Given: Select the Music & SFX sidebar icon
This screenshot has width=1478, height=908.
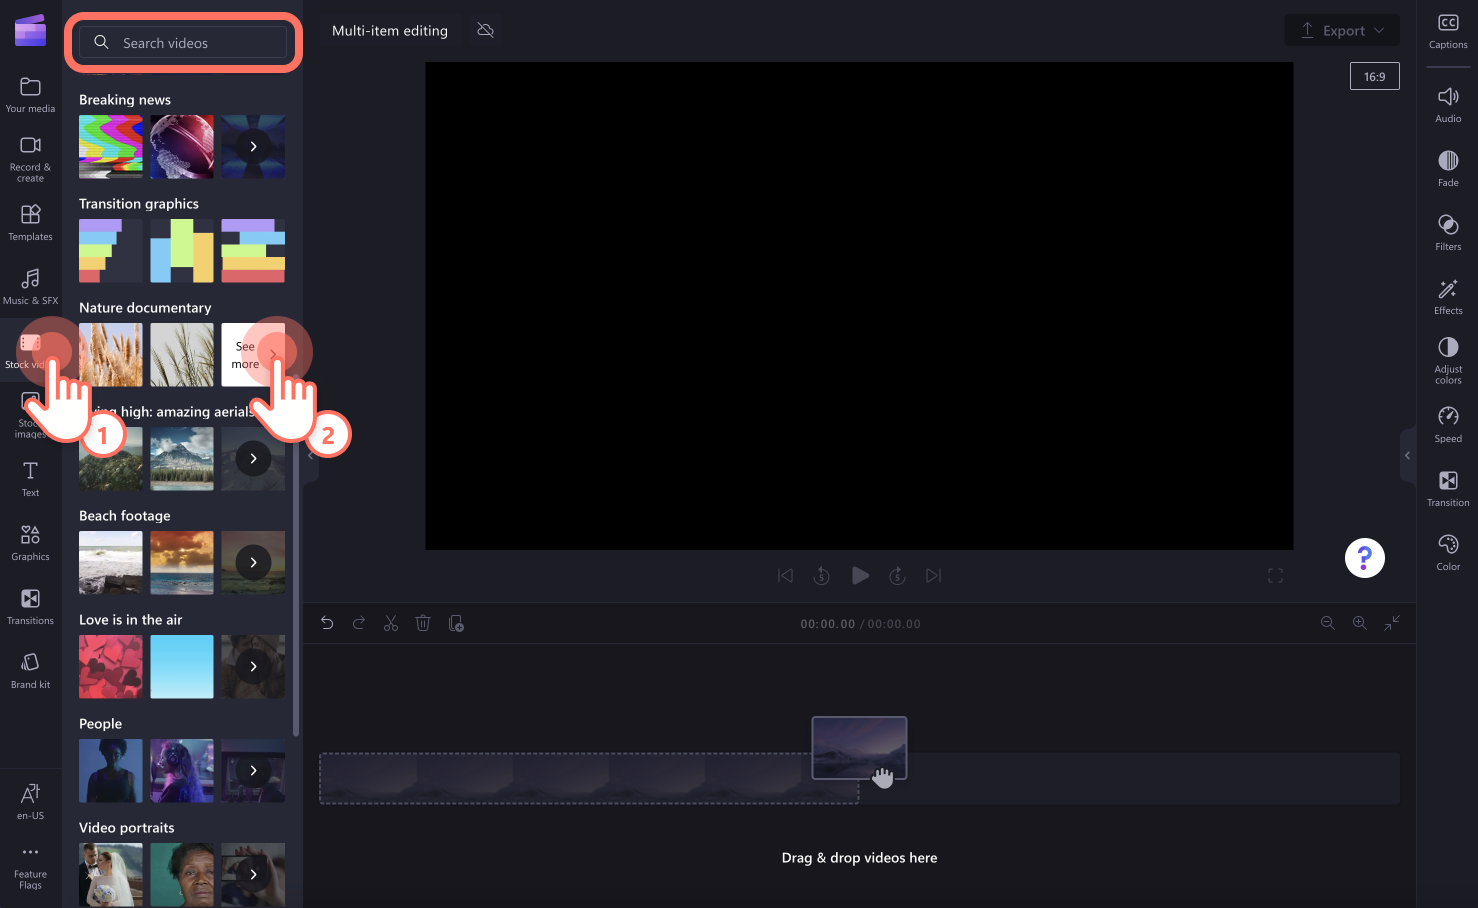Looking at the screenshot, I should click(x=30, y=286).
